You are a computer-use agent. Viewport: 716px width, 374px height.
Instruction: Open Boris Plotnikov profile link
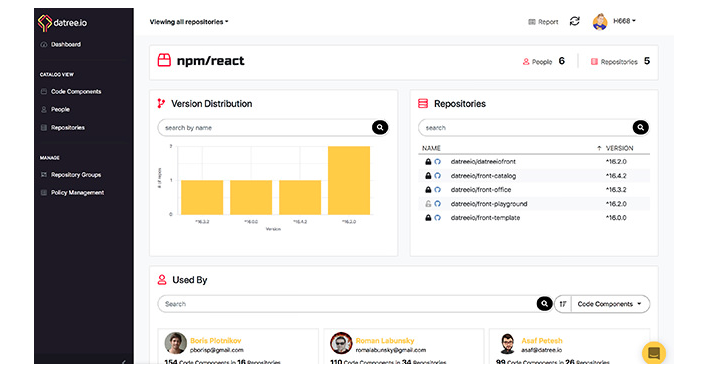coord(216,341)
